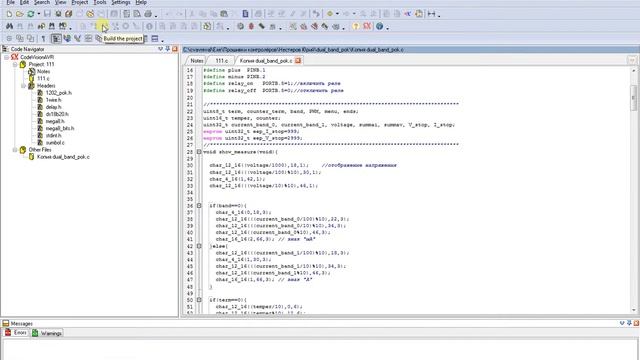Open the dropdown arrow beside the green Reopen icon
640x360 pixels.
click(x=38, y=14)
